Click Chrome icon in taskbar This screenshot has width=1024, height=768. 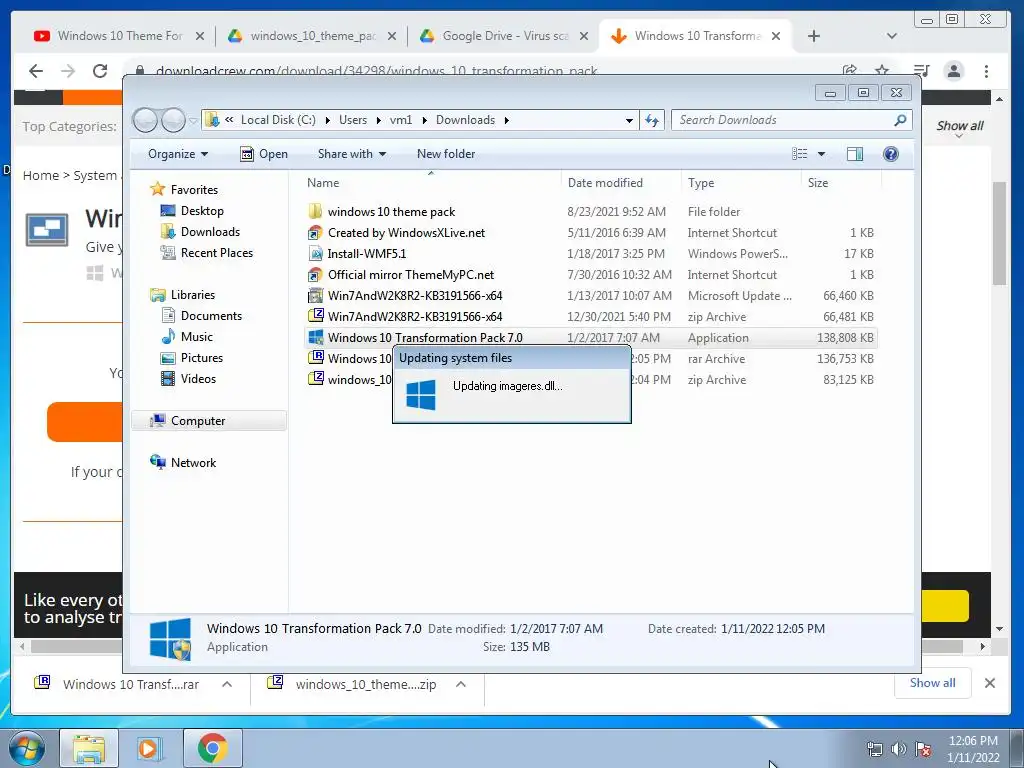[212, 748]
